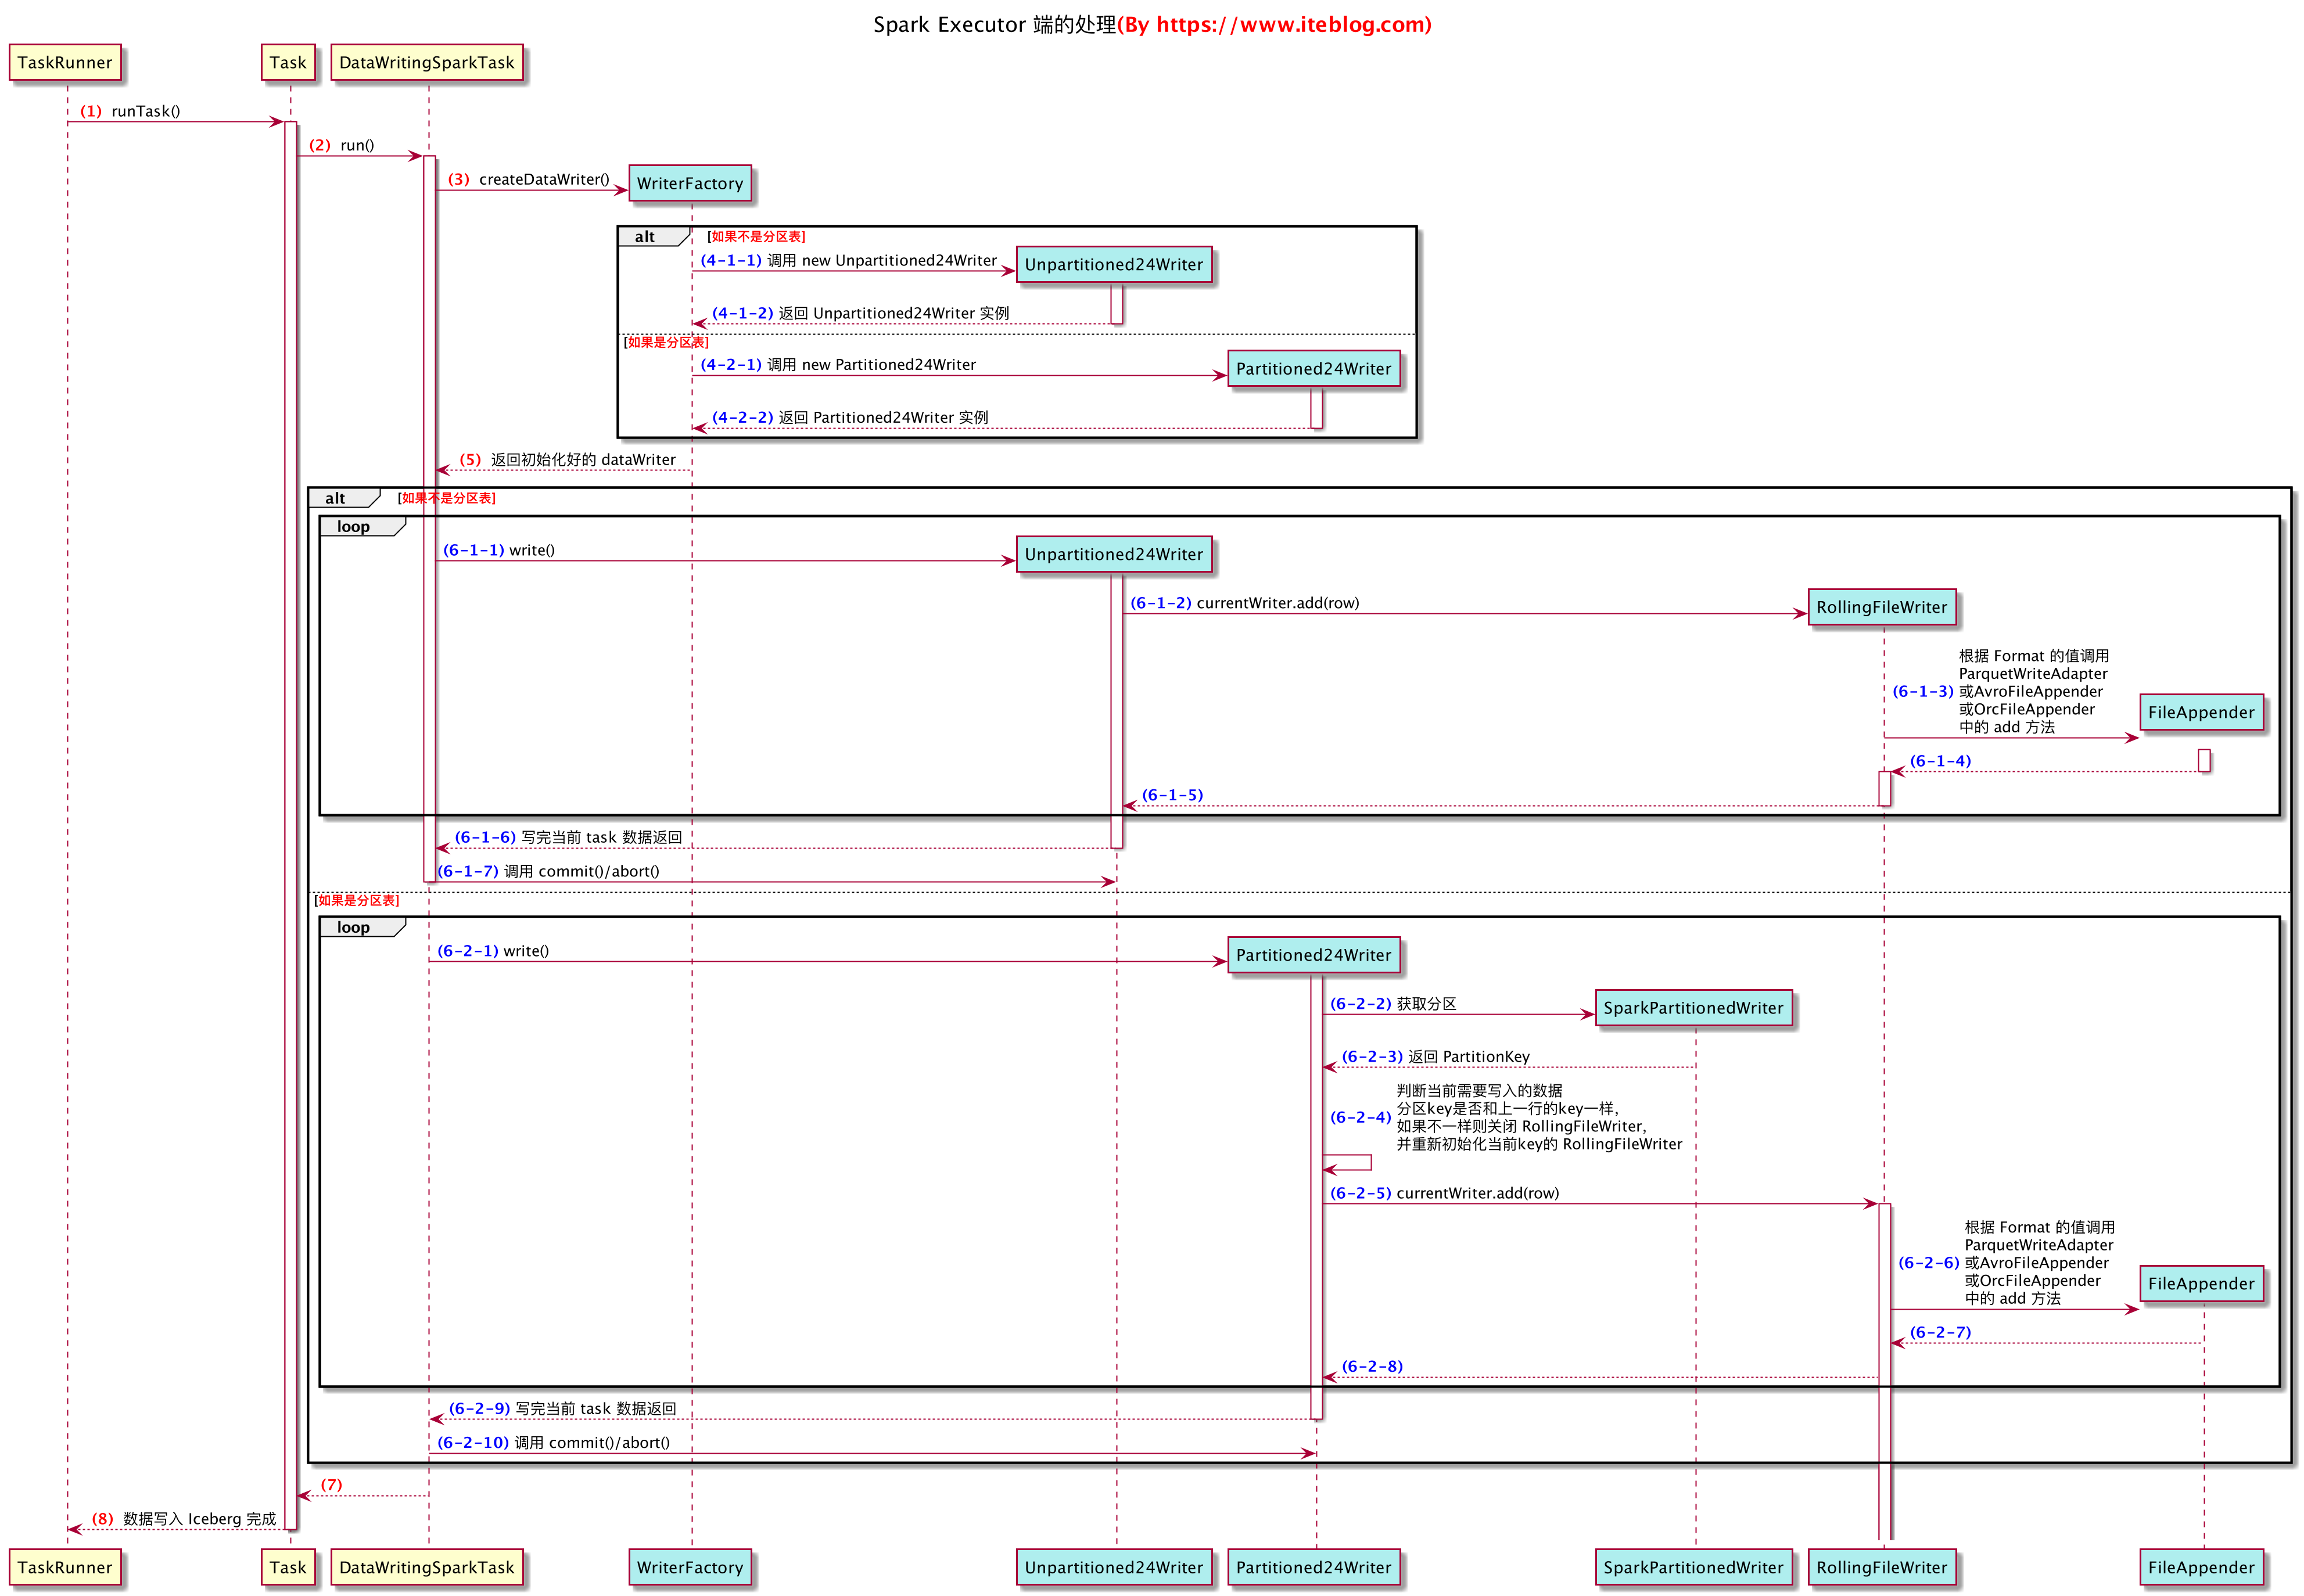
Task: Click the '(6-1-7) 调用 commit()/abort()' label
Action: click(x=548, y=871)
